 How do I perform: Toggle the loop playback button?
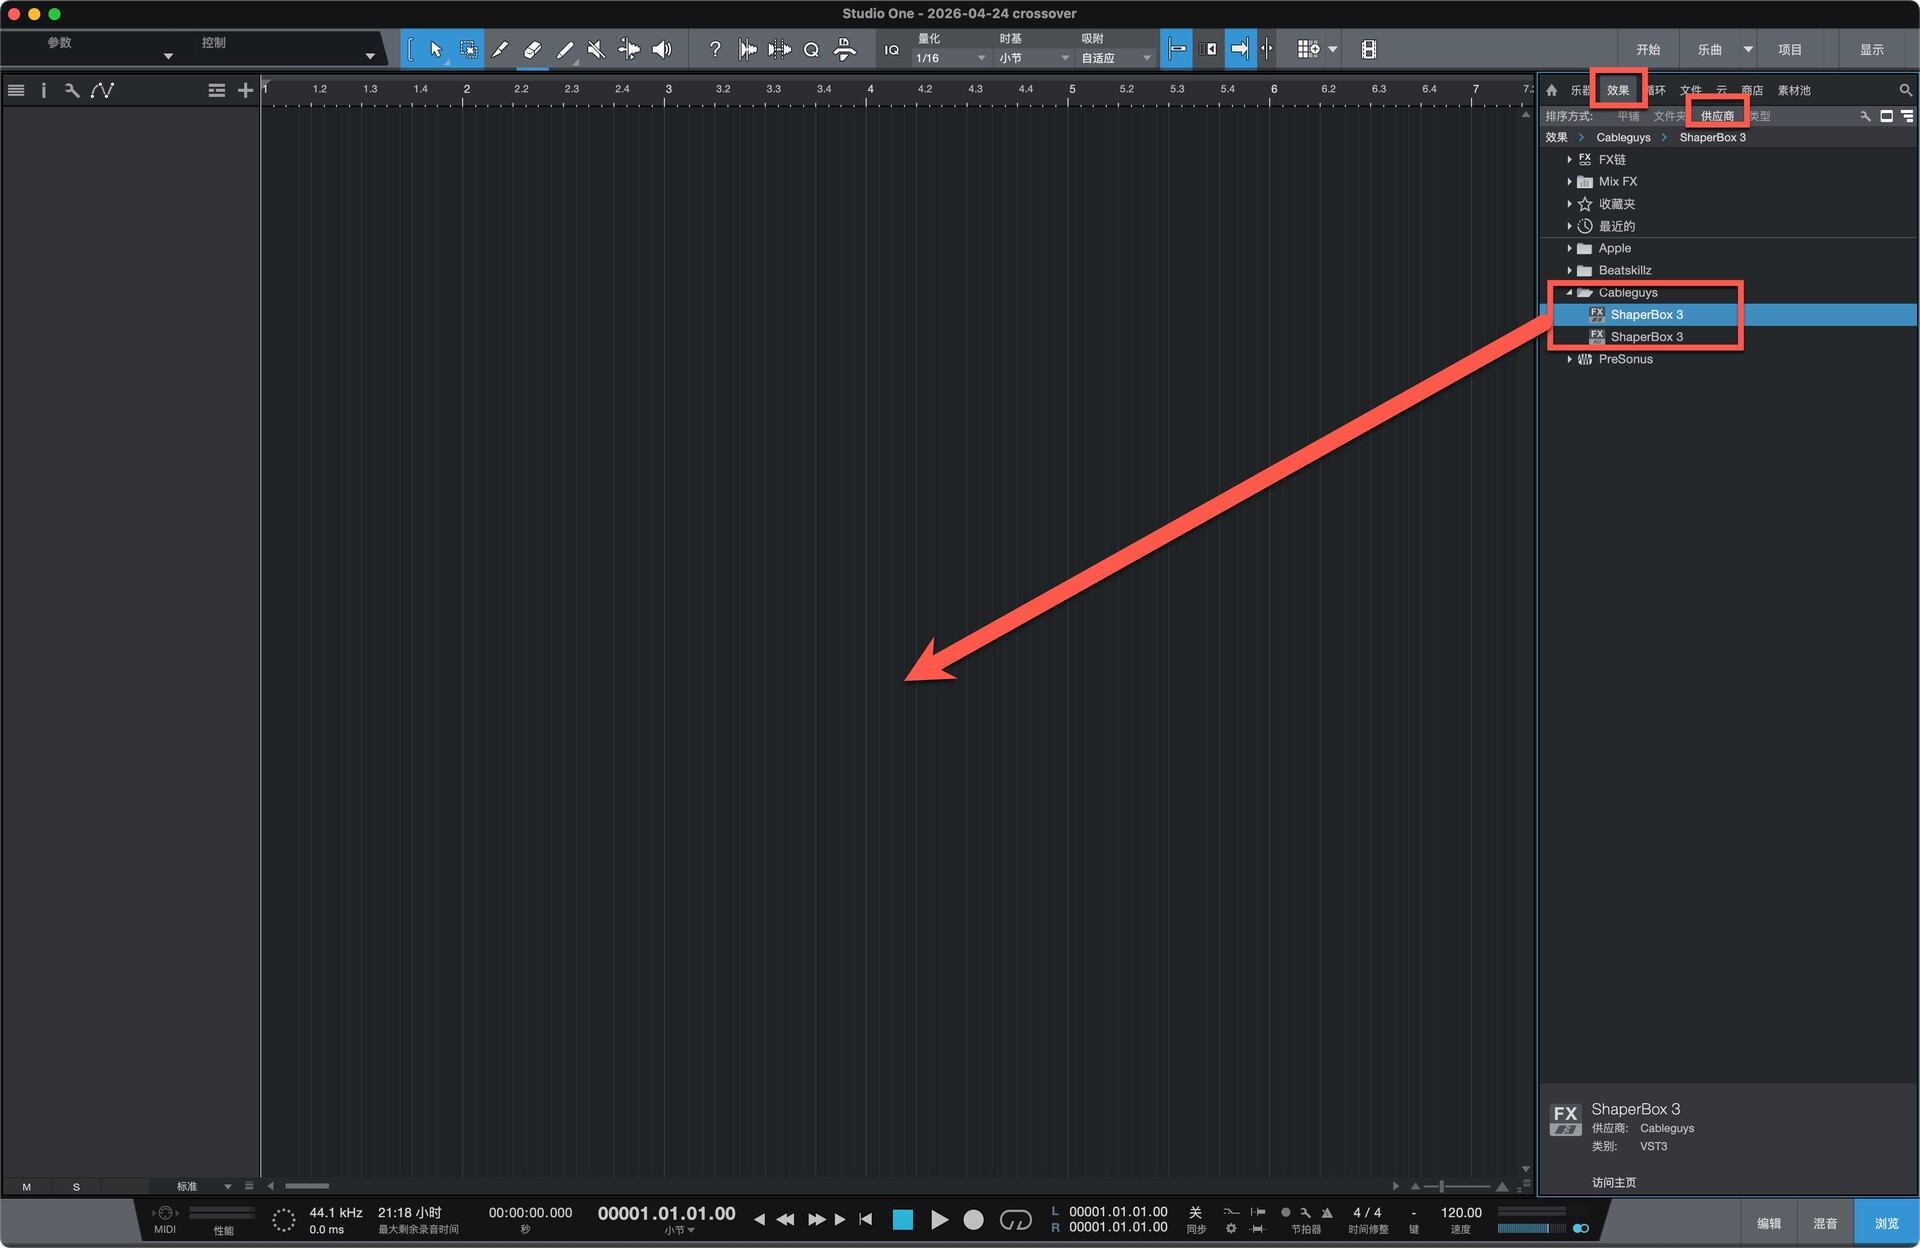click(x=1015, y=1219)
